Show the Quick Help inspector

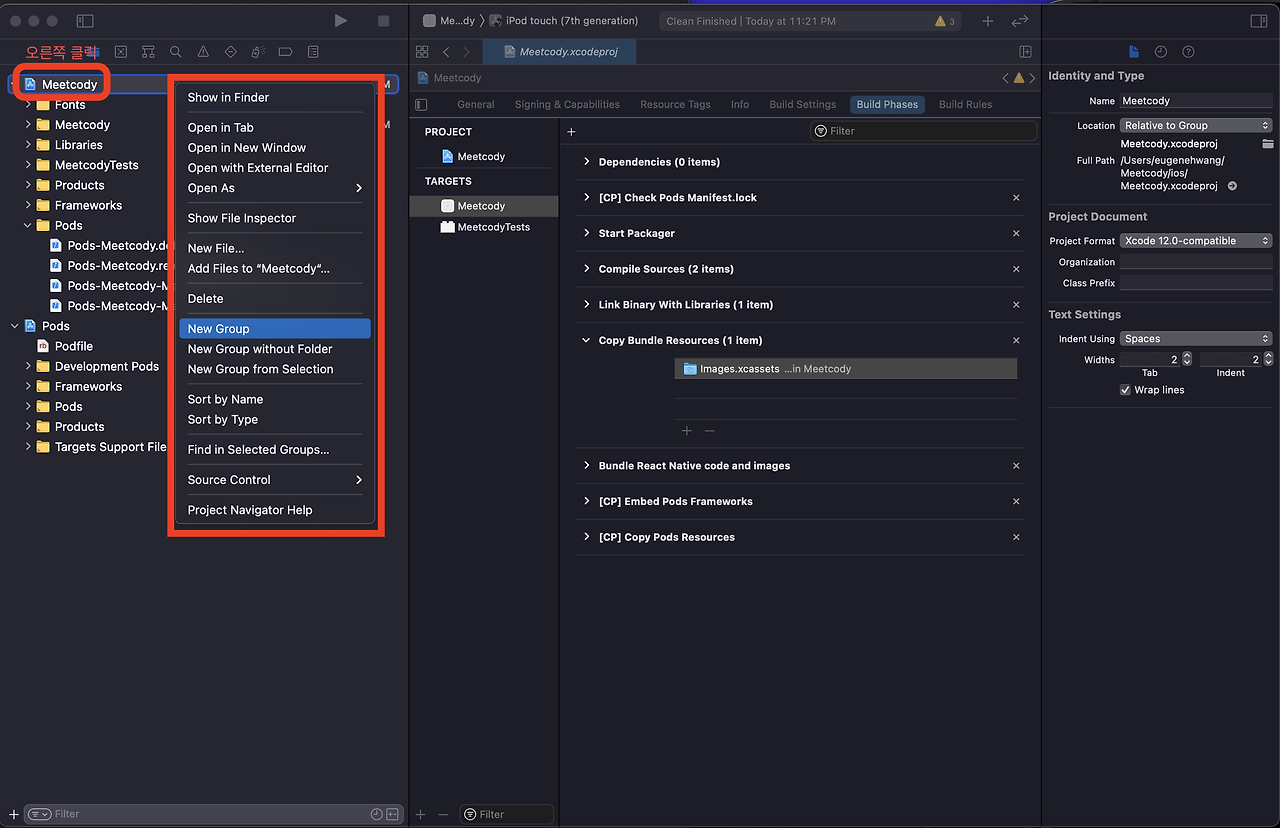point(1188,52)
